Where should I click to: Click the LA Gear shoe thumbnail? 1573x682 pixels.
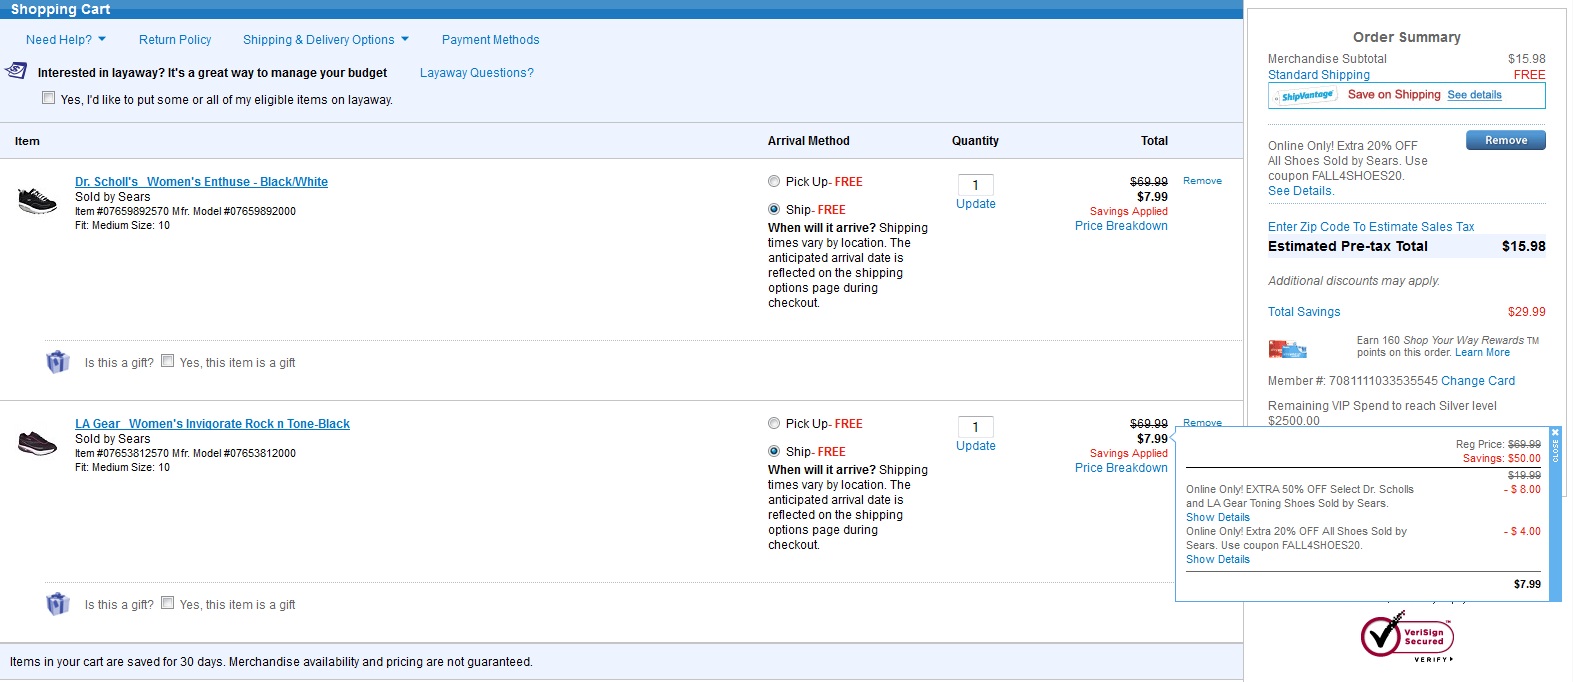tap(38, 442)
